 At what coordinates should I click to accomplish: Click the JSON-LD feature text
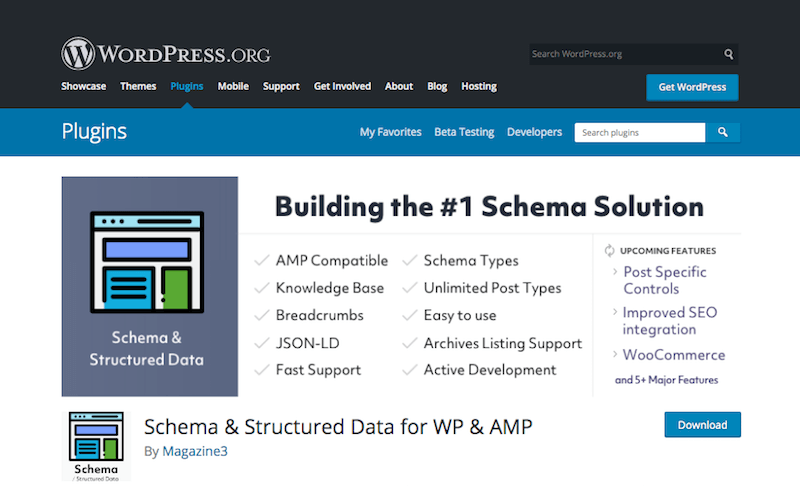[x=308, y=343]
